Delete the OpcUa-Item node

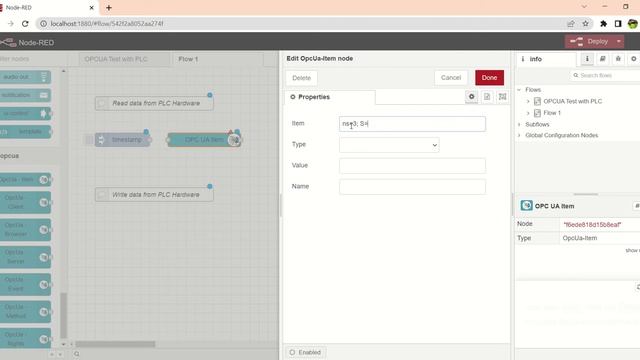[302, 78]
